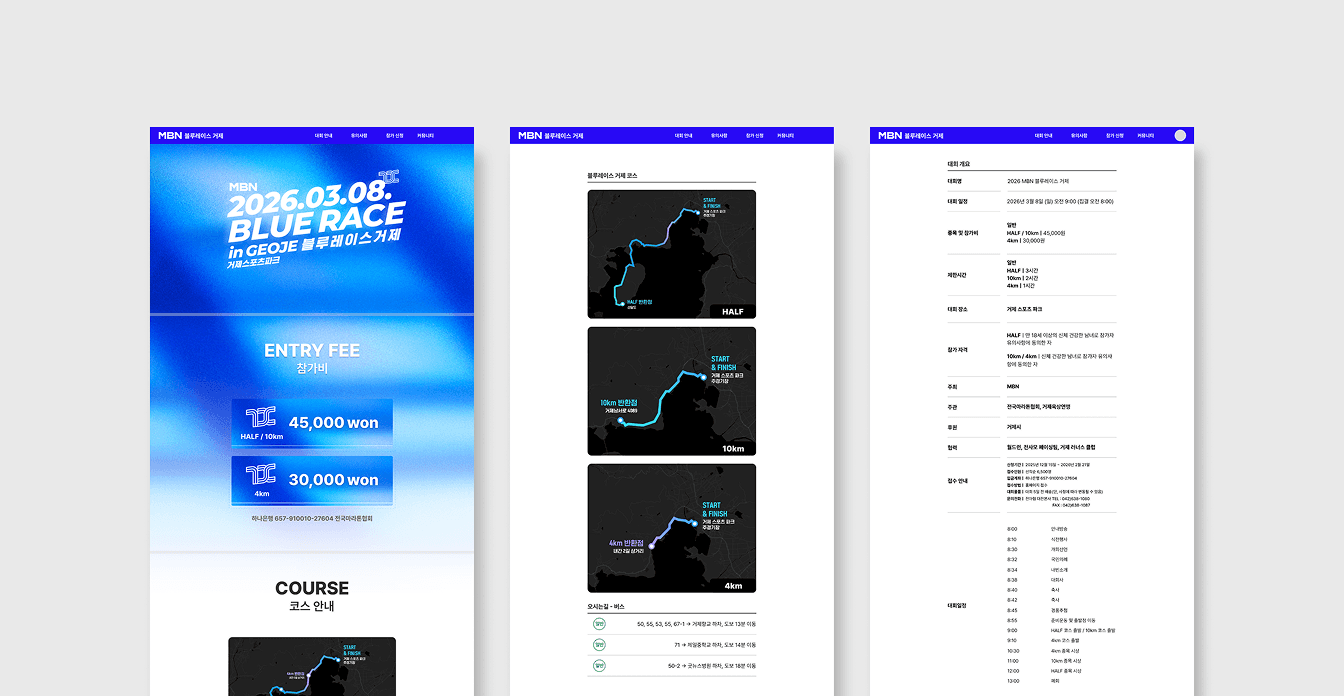Open 대회 안내 menu on the middle page

pyautogui.click(x=683, y=135)
